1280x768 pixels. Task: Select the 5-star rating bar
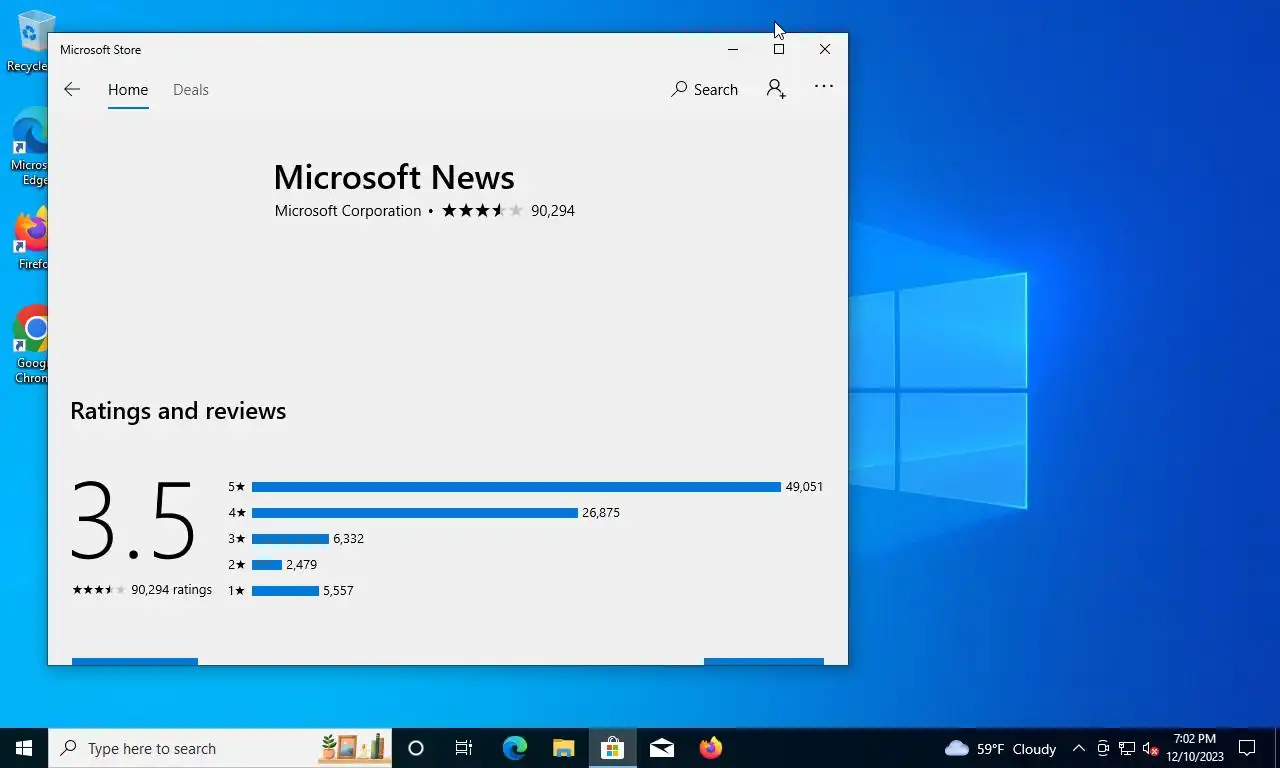point(516,487)
